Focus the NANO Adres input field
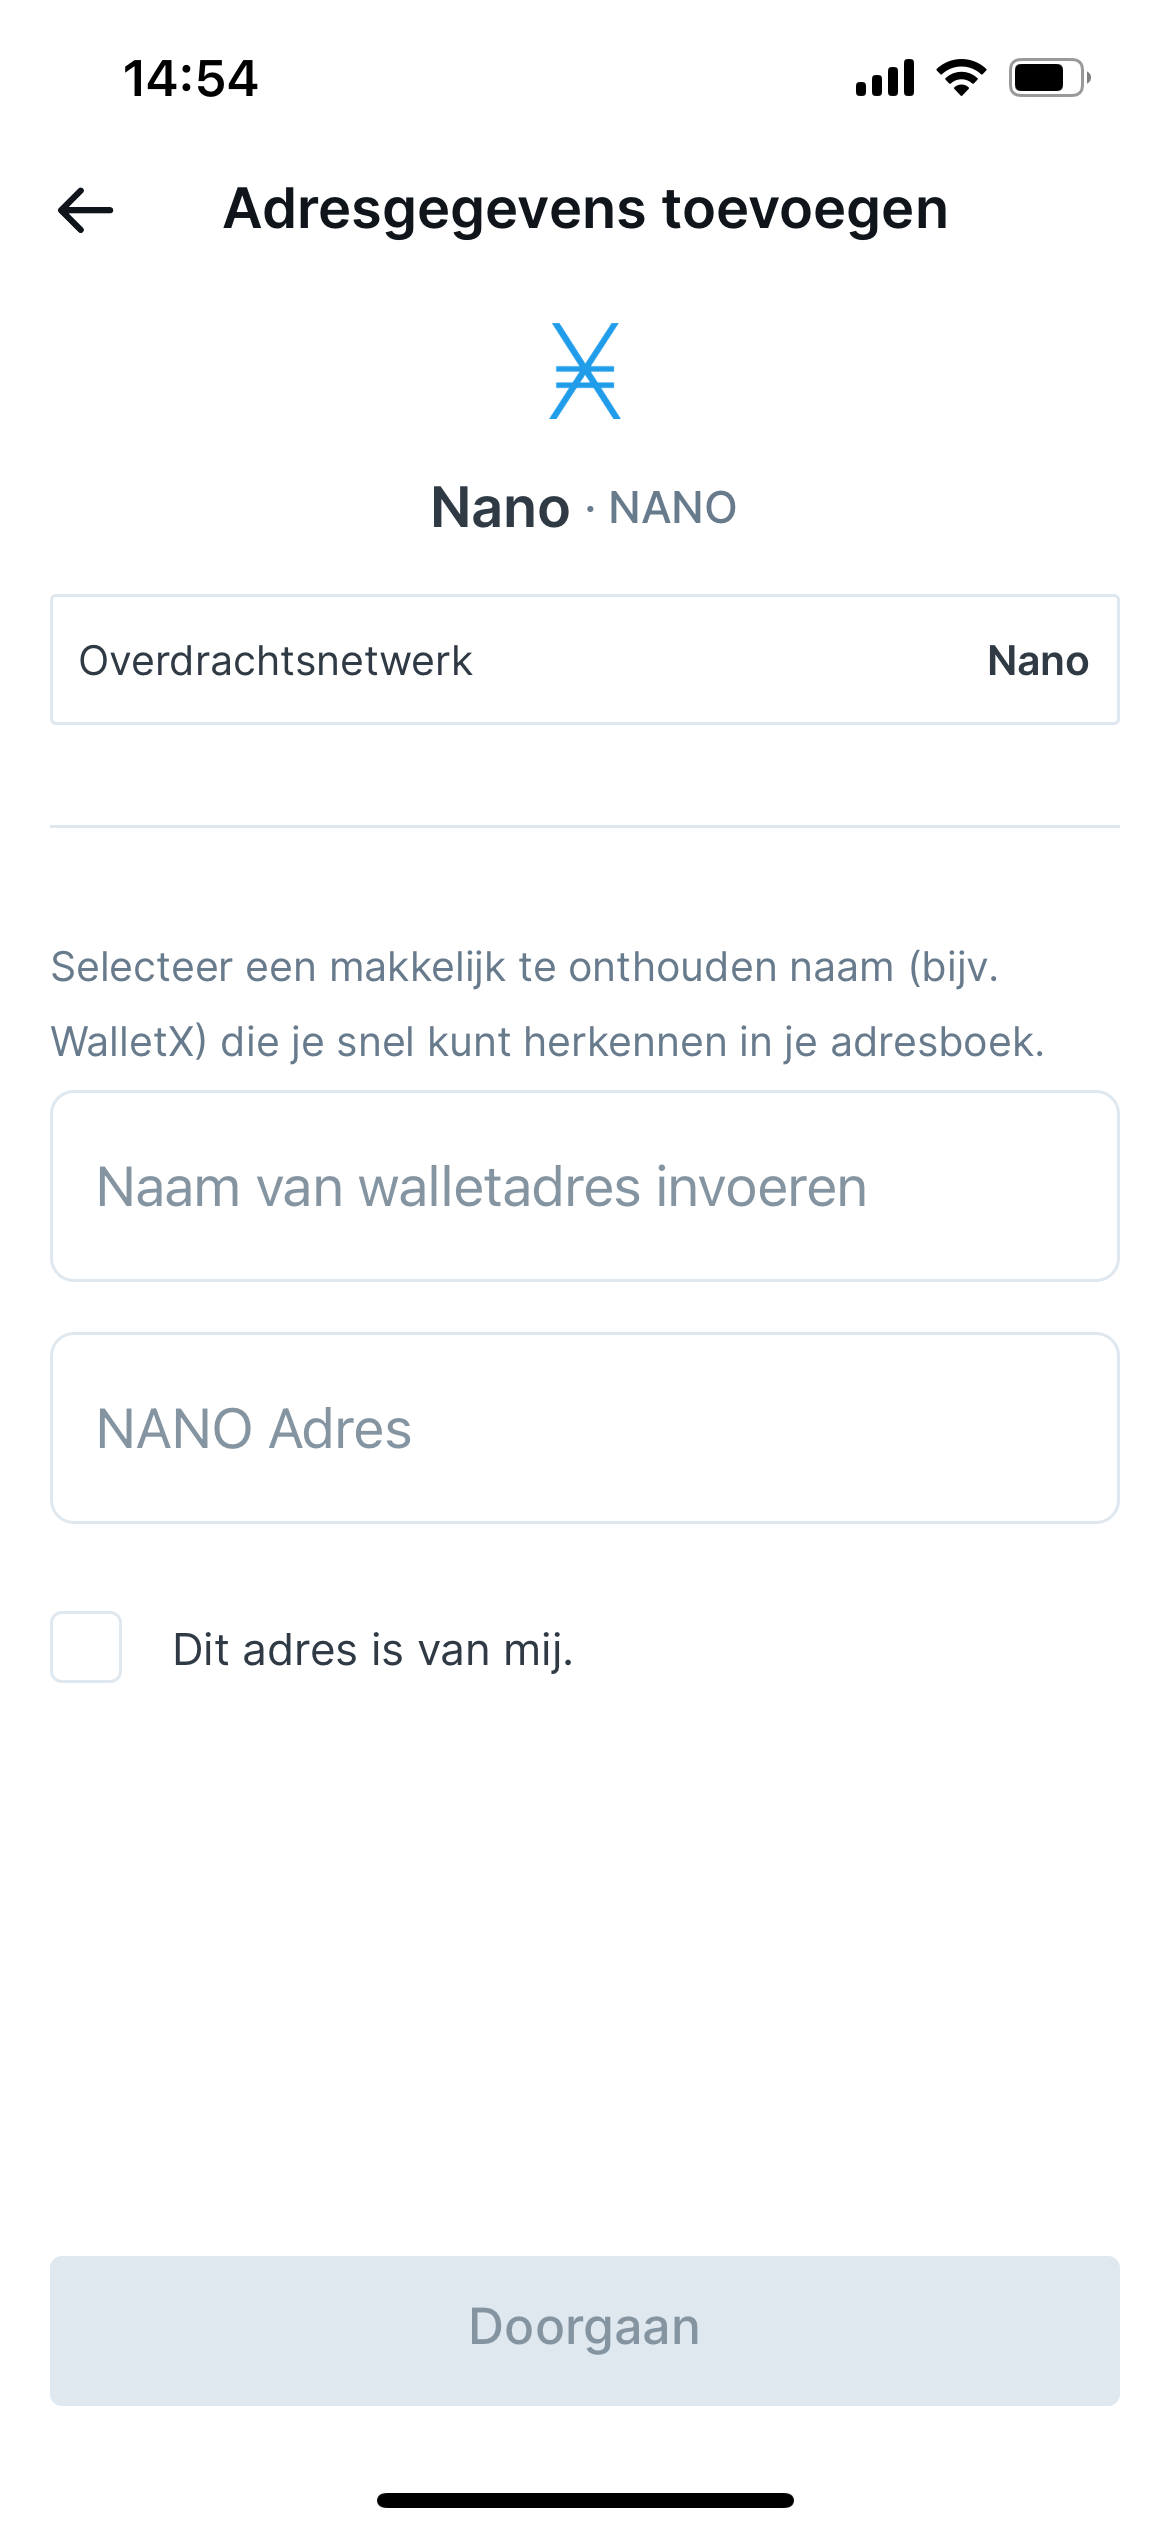Image resolution: width=1170 pixels, height=2532 pixels. pos(585,1428)
